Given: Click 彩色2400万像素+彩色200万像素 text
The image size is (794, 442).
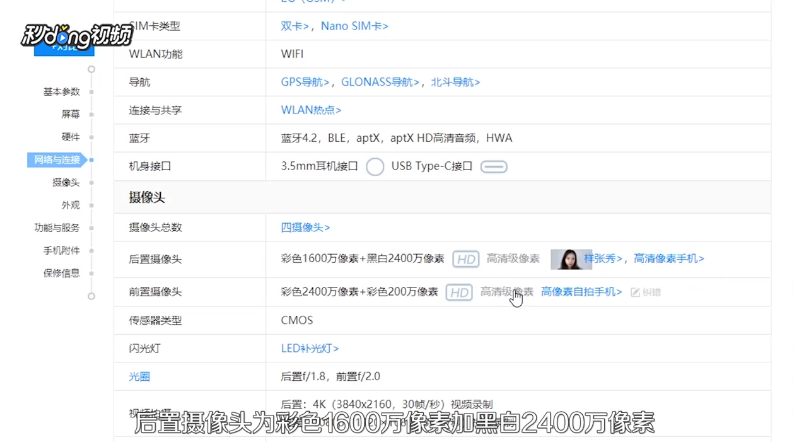Looking at the screenshot, I should pyautogui.click(x=360, y=292).
